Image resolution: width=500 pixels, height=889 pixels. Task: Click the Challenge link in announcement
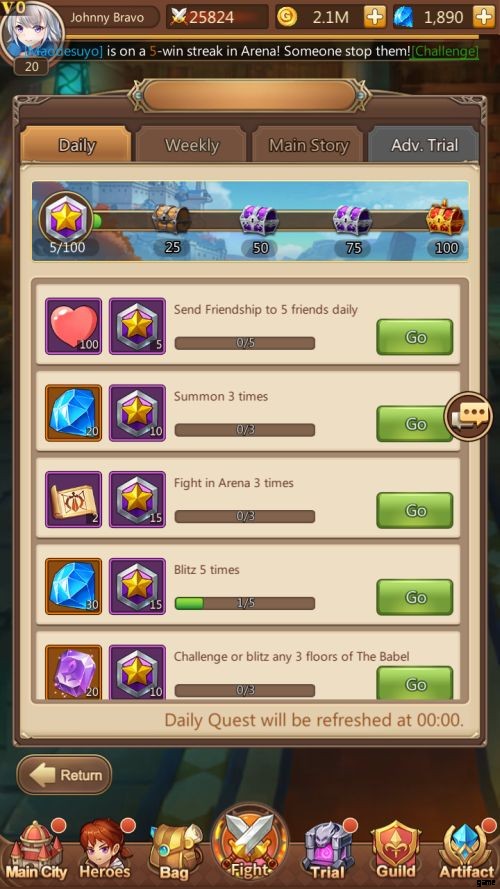click(x=444, y=51)
